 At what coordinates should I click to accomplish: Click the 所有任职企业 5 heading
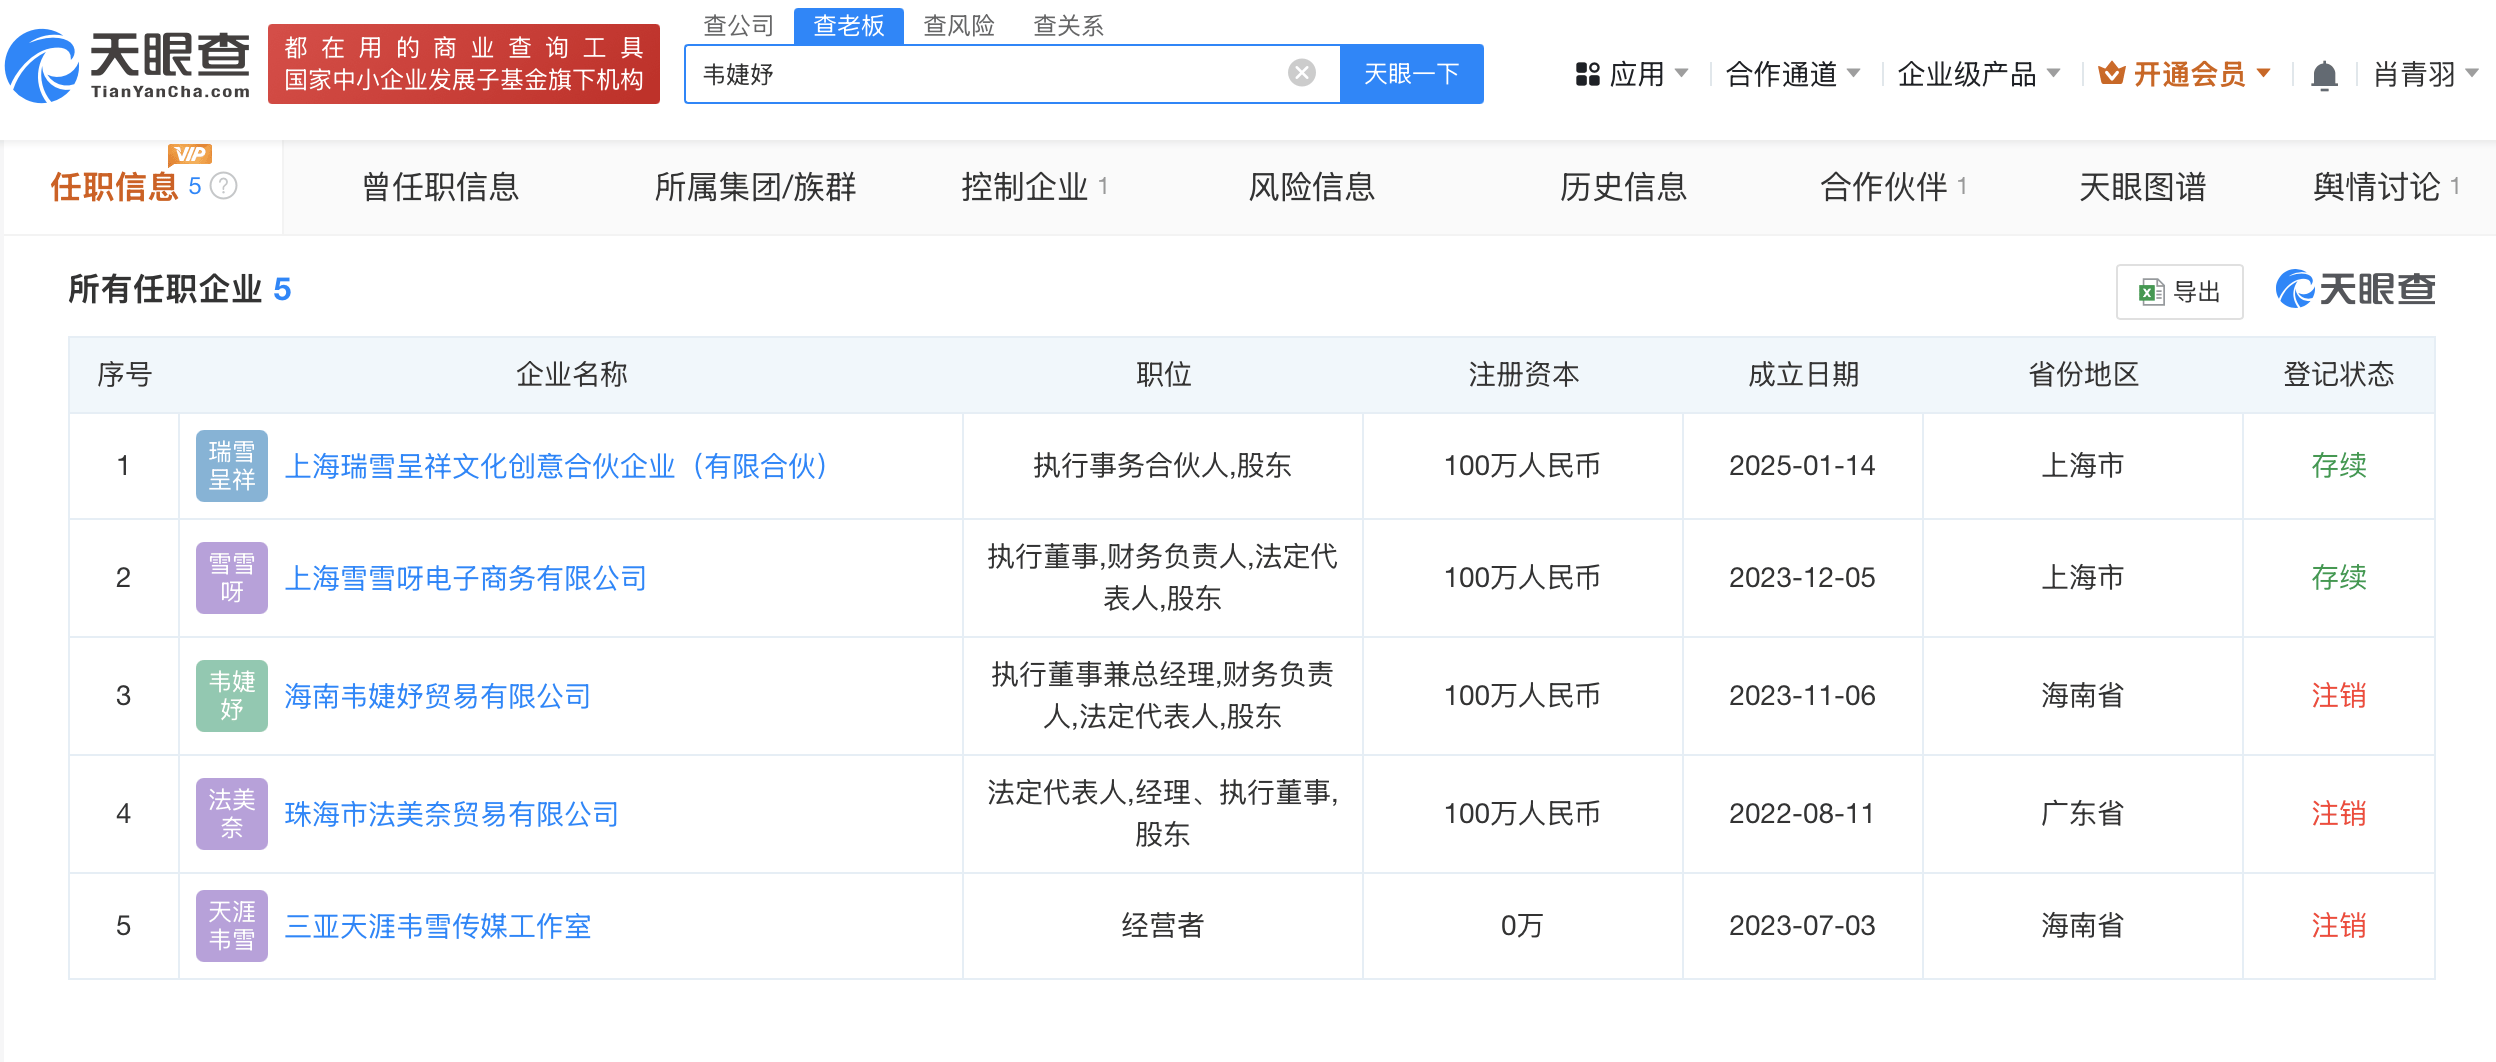180,290
